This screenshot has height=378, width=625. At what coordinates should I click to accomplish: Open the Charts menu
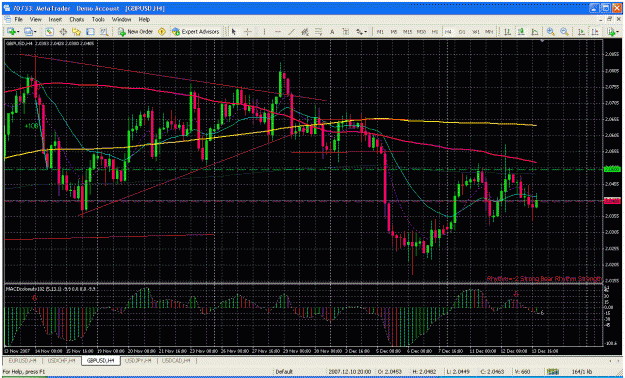click(77, 19)
